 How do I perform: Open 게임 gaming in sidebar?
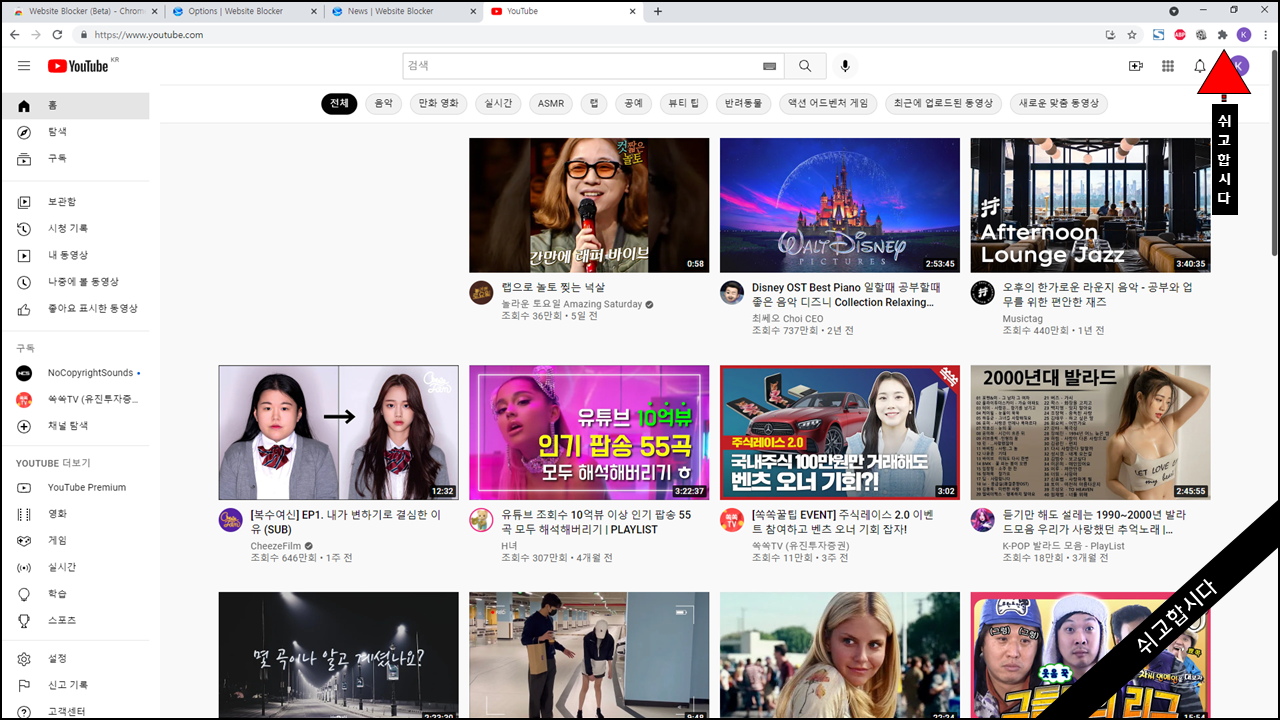point(75,540)
